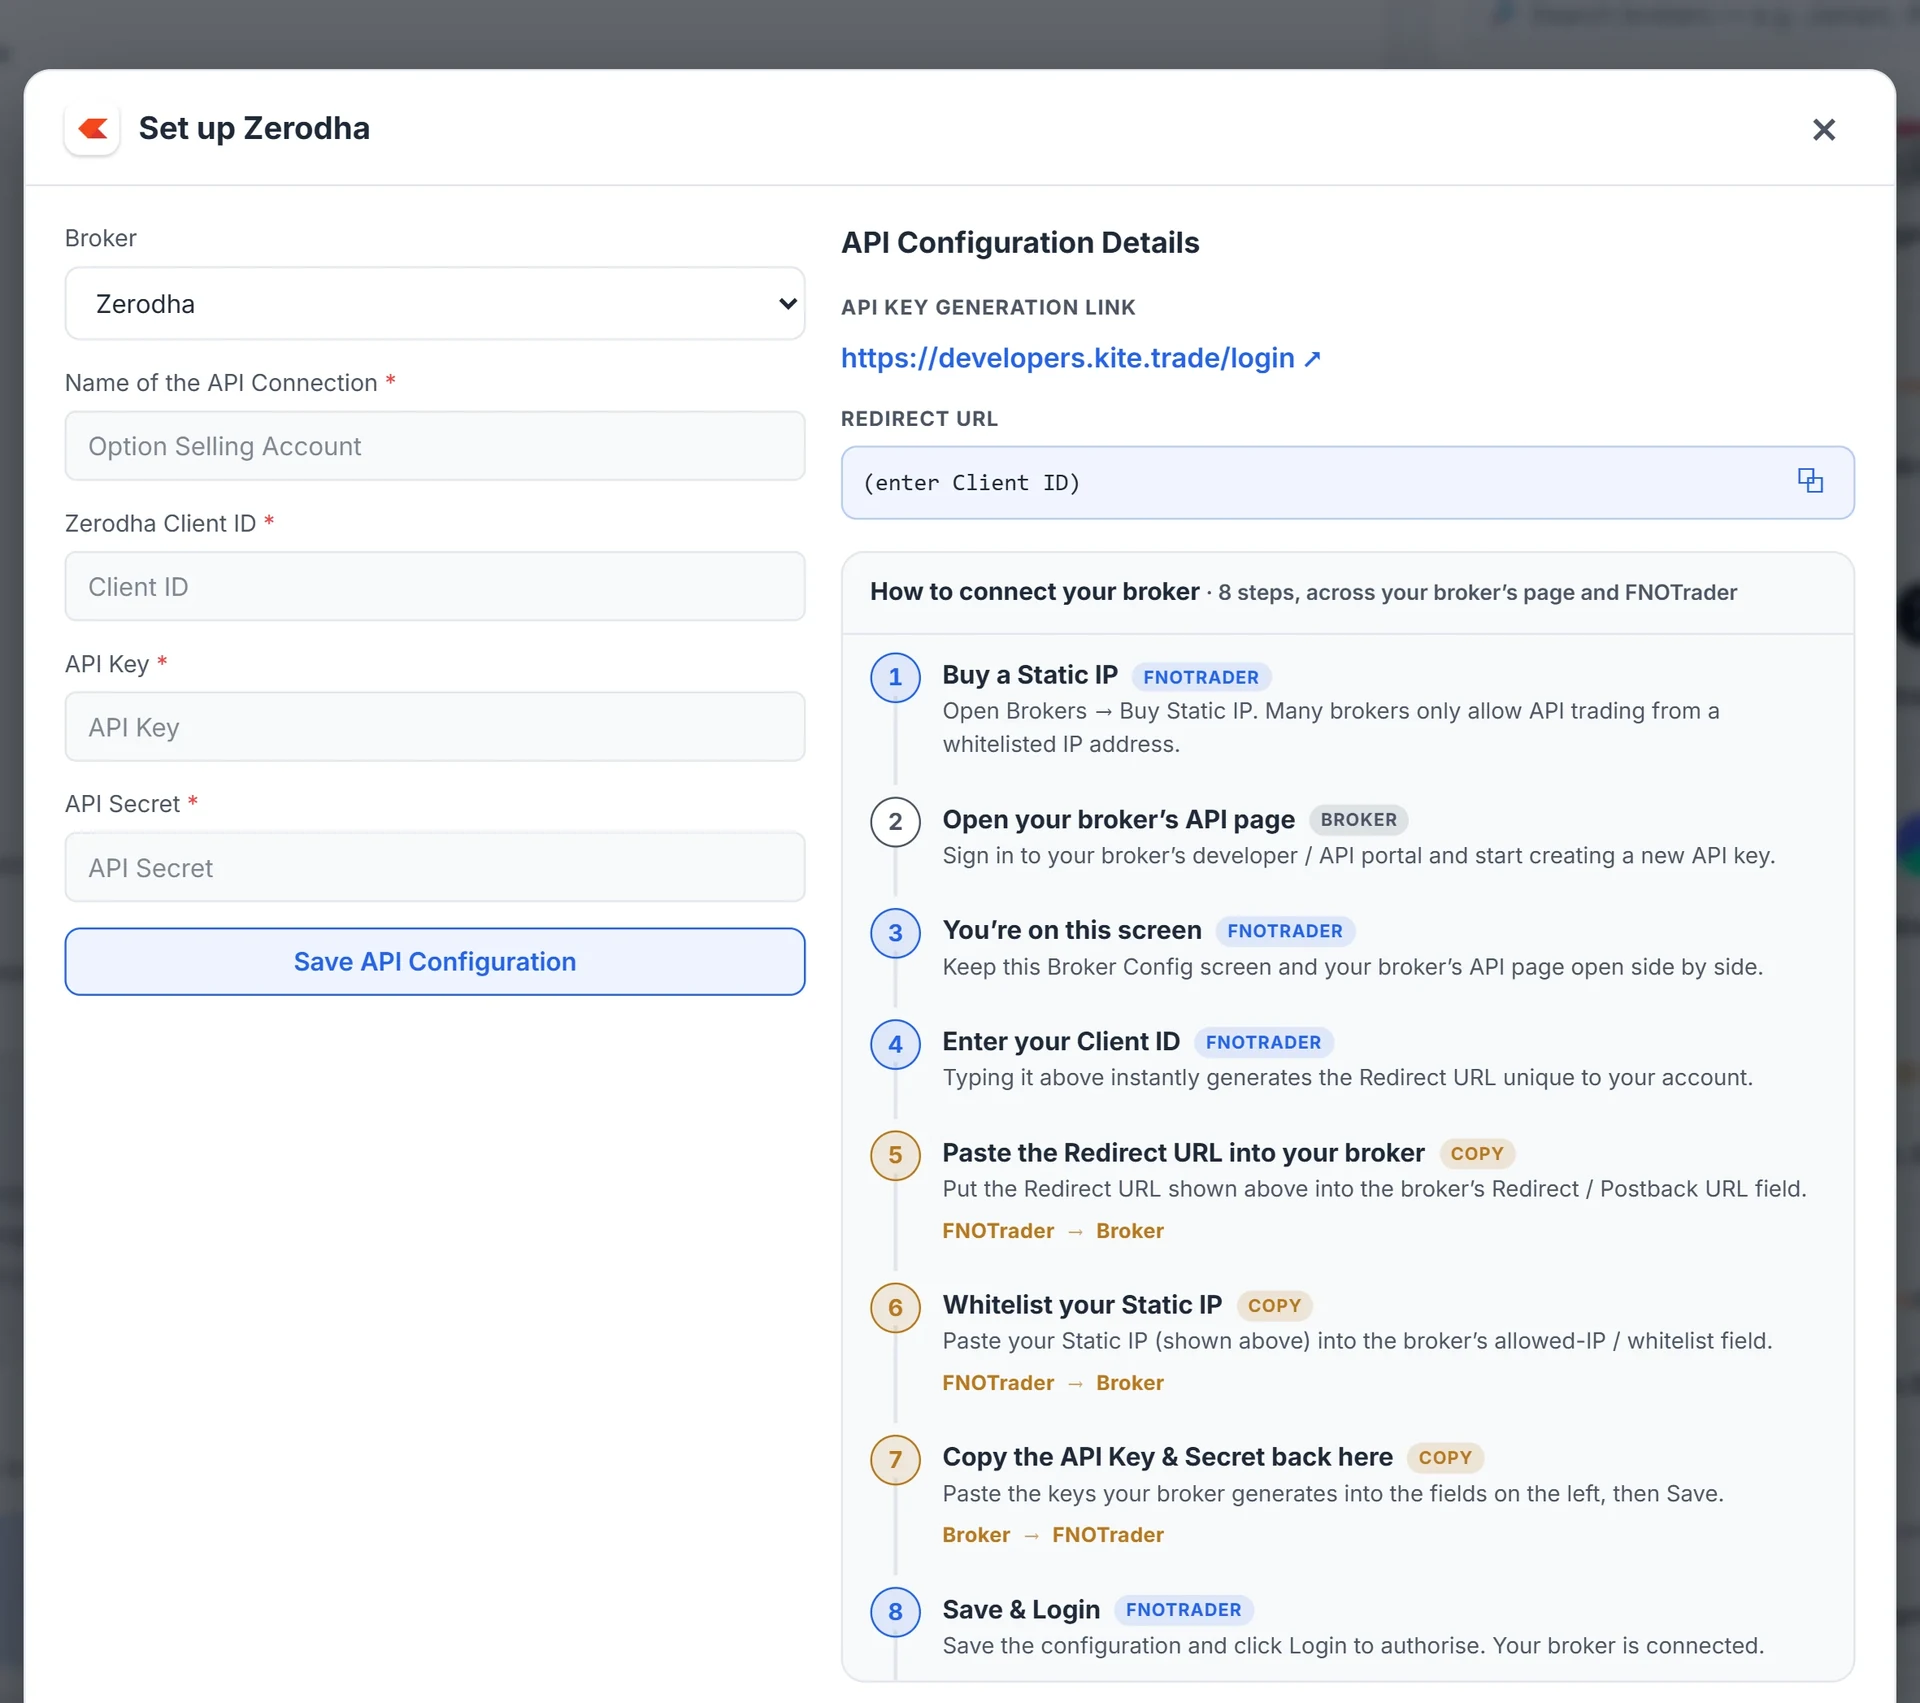This screenshot has height=1703, width=1920.
Task: Click the Name of the API Connection field
Action: click(x=435, y=446)
